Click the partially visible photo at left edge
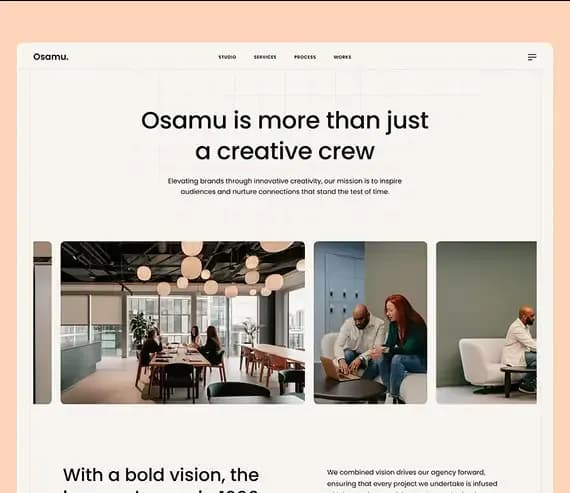Screen dimensions: 570x493 (43, 322)
